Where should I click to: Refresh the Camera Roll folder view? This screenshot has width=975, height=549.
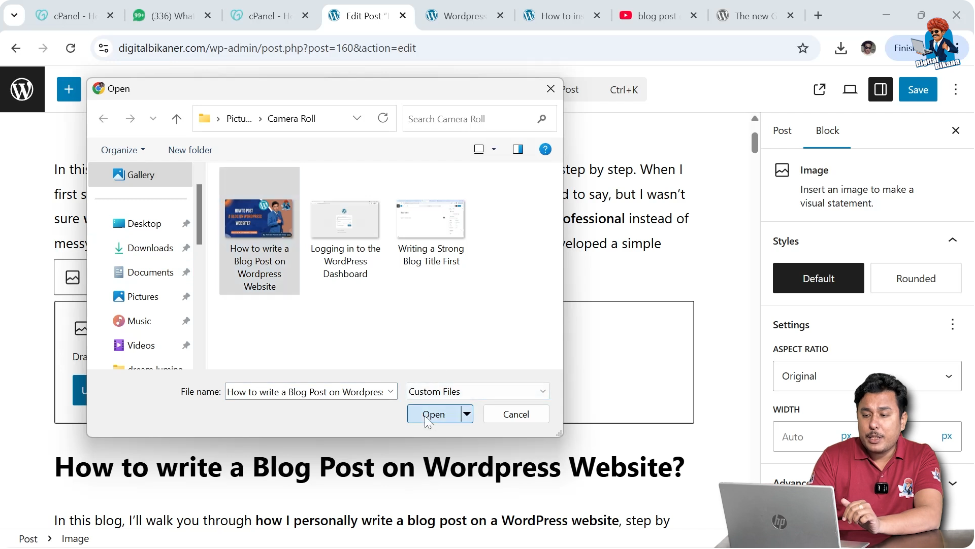(x=383, y=118)
